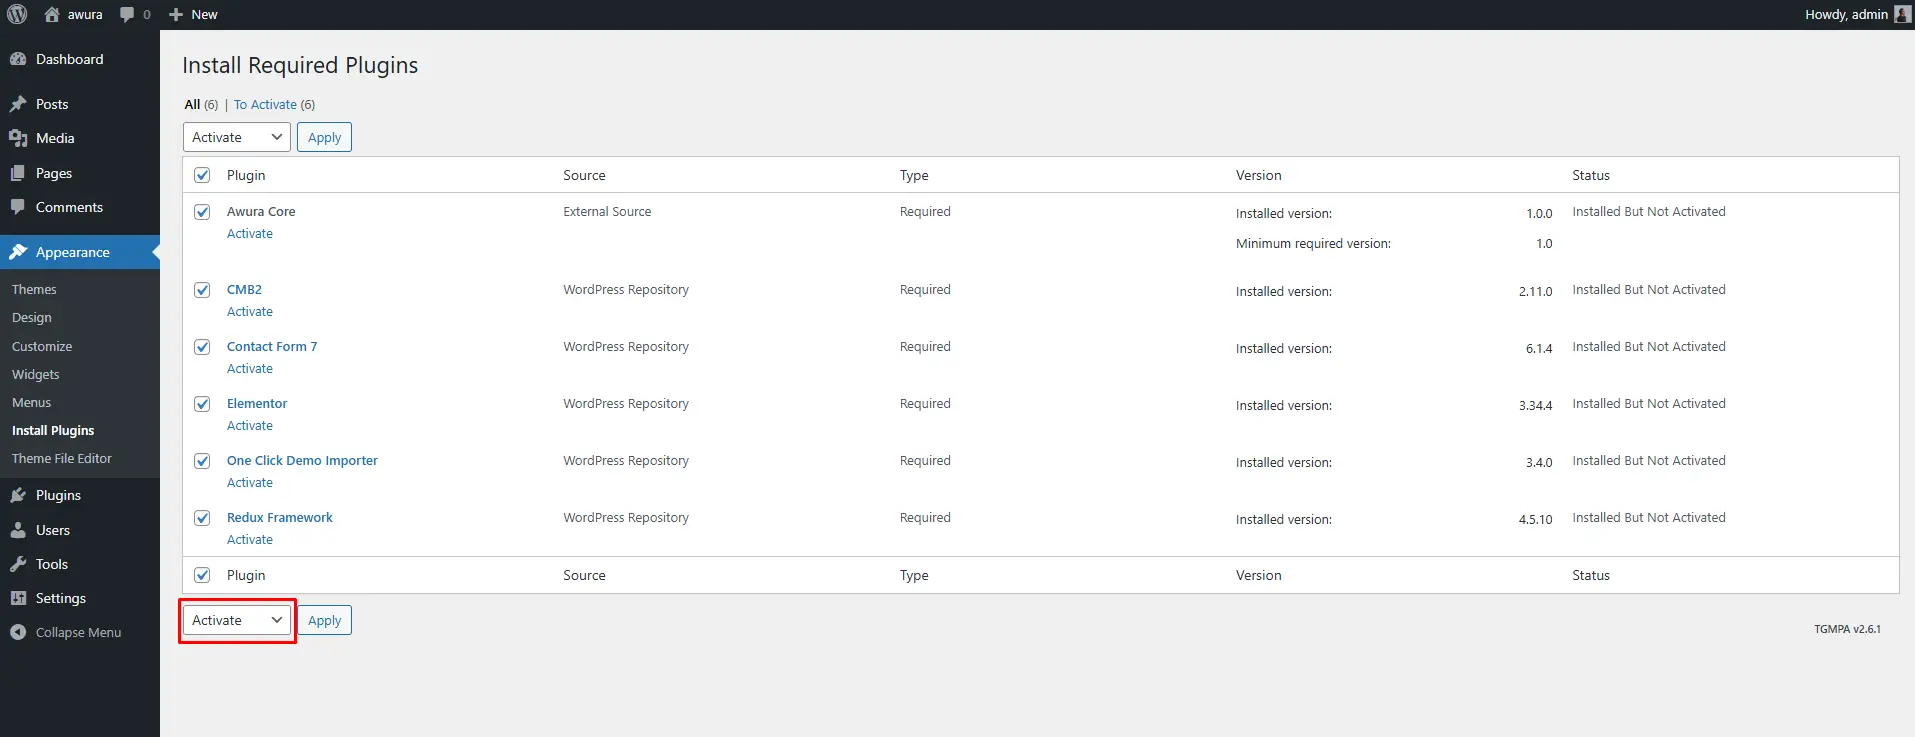Click the Collapse Menu arrow icon
Image resolution: width=1915 pixels, height=737 pixels.
[18, 632]
